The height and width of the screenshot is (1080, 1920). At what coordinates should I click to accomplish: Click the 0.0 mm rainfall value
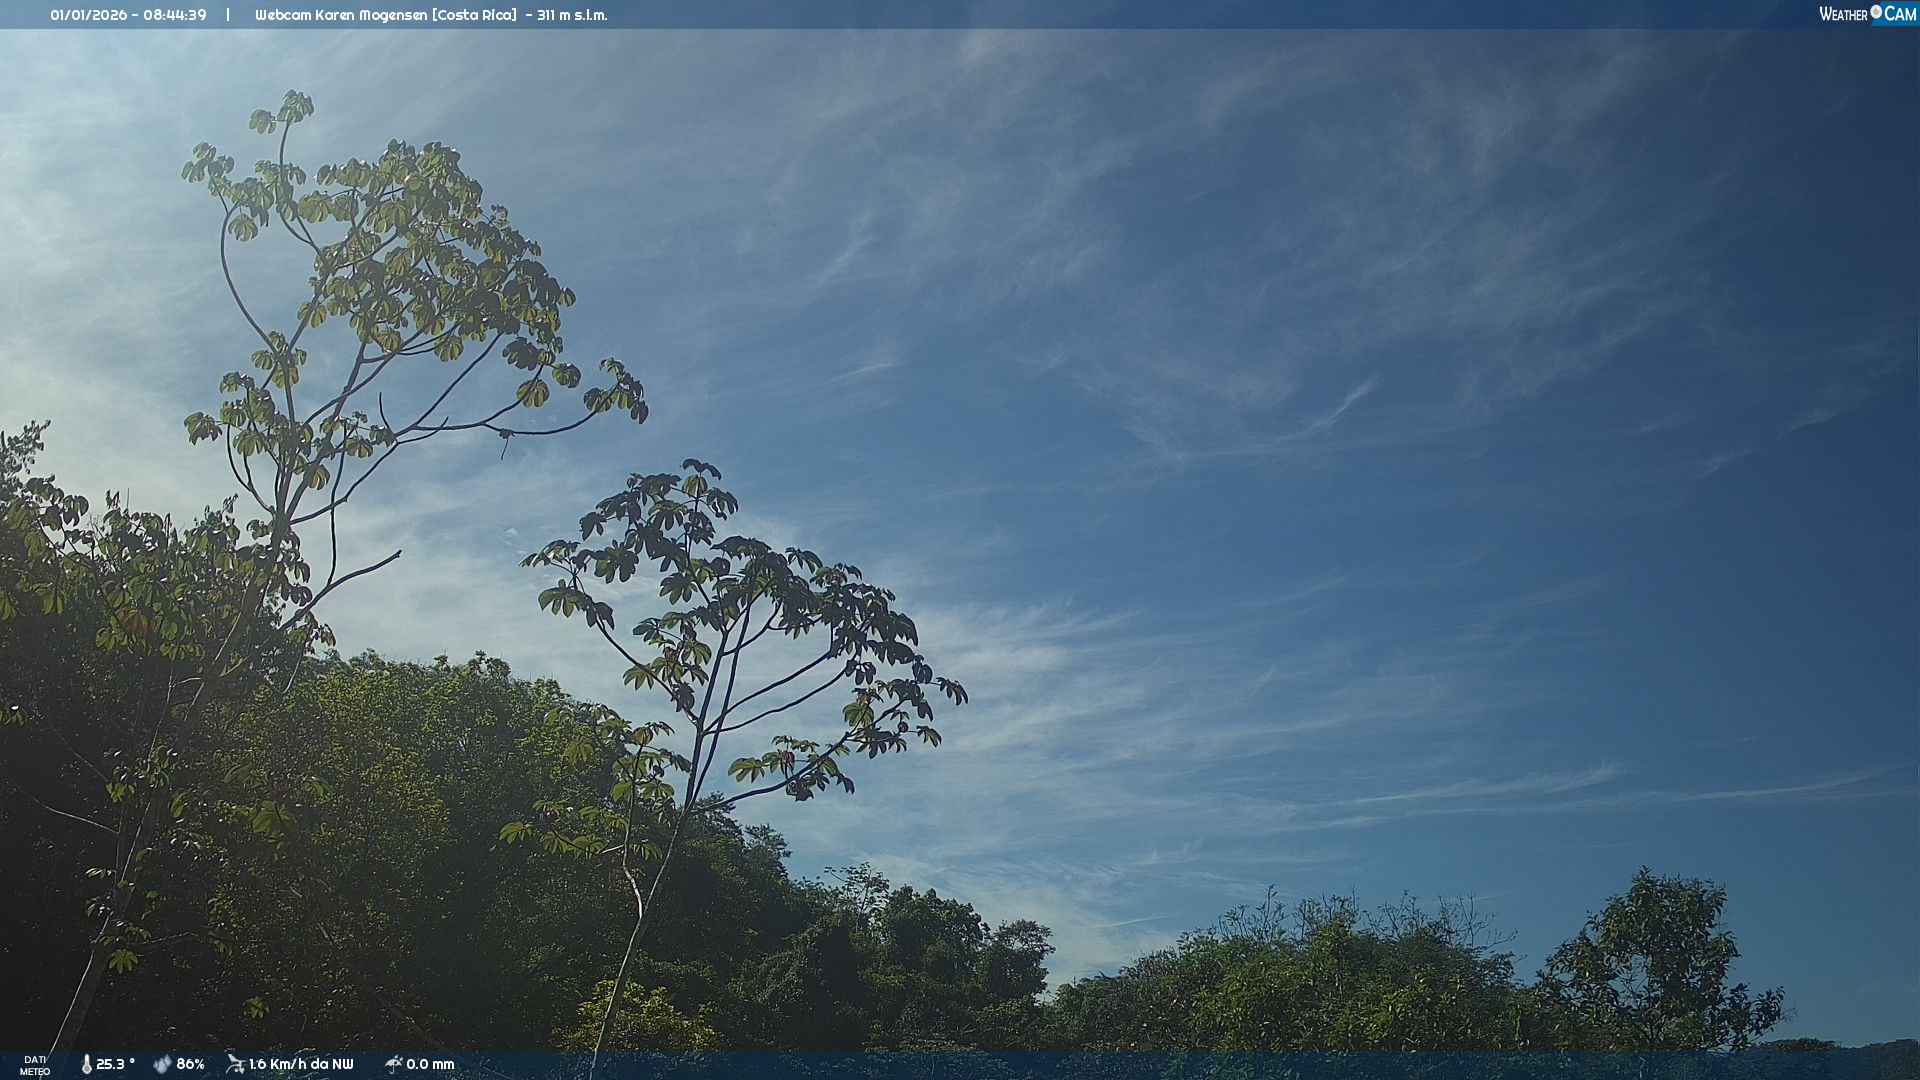(x=430, y=1064)
